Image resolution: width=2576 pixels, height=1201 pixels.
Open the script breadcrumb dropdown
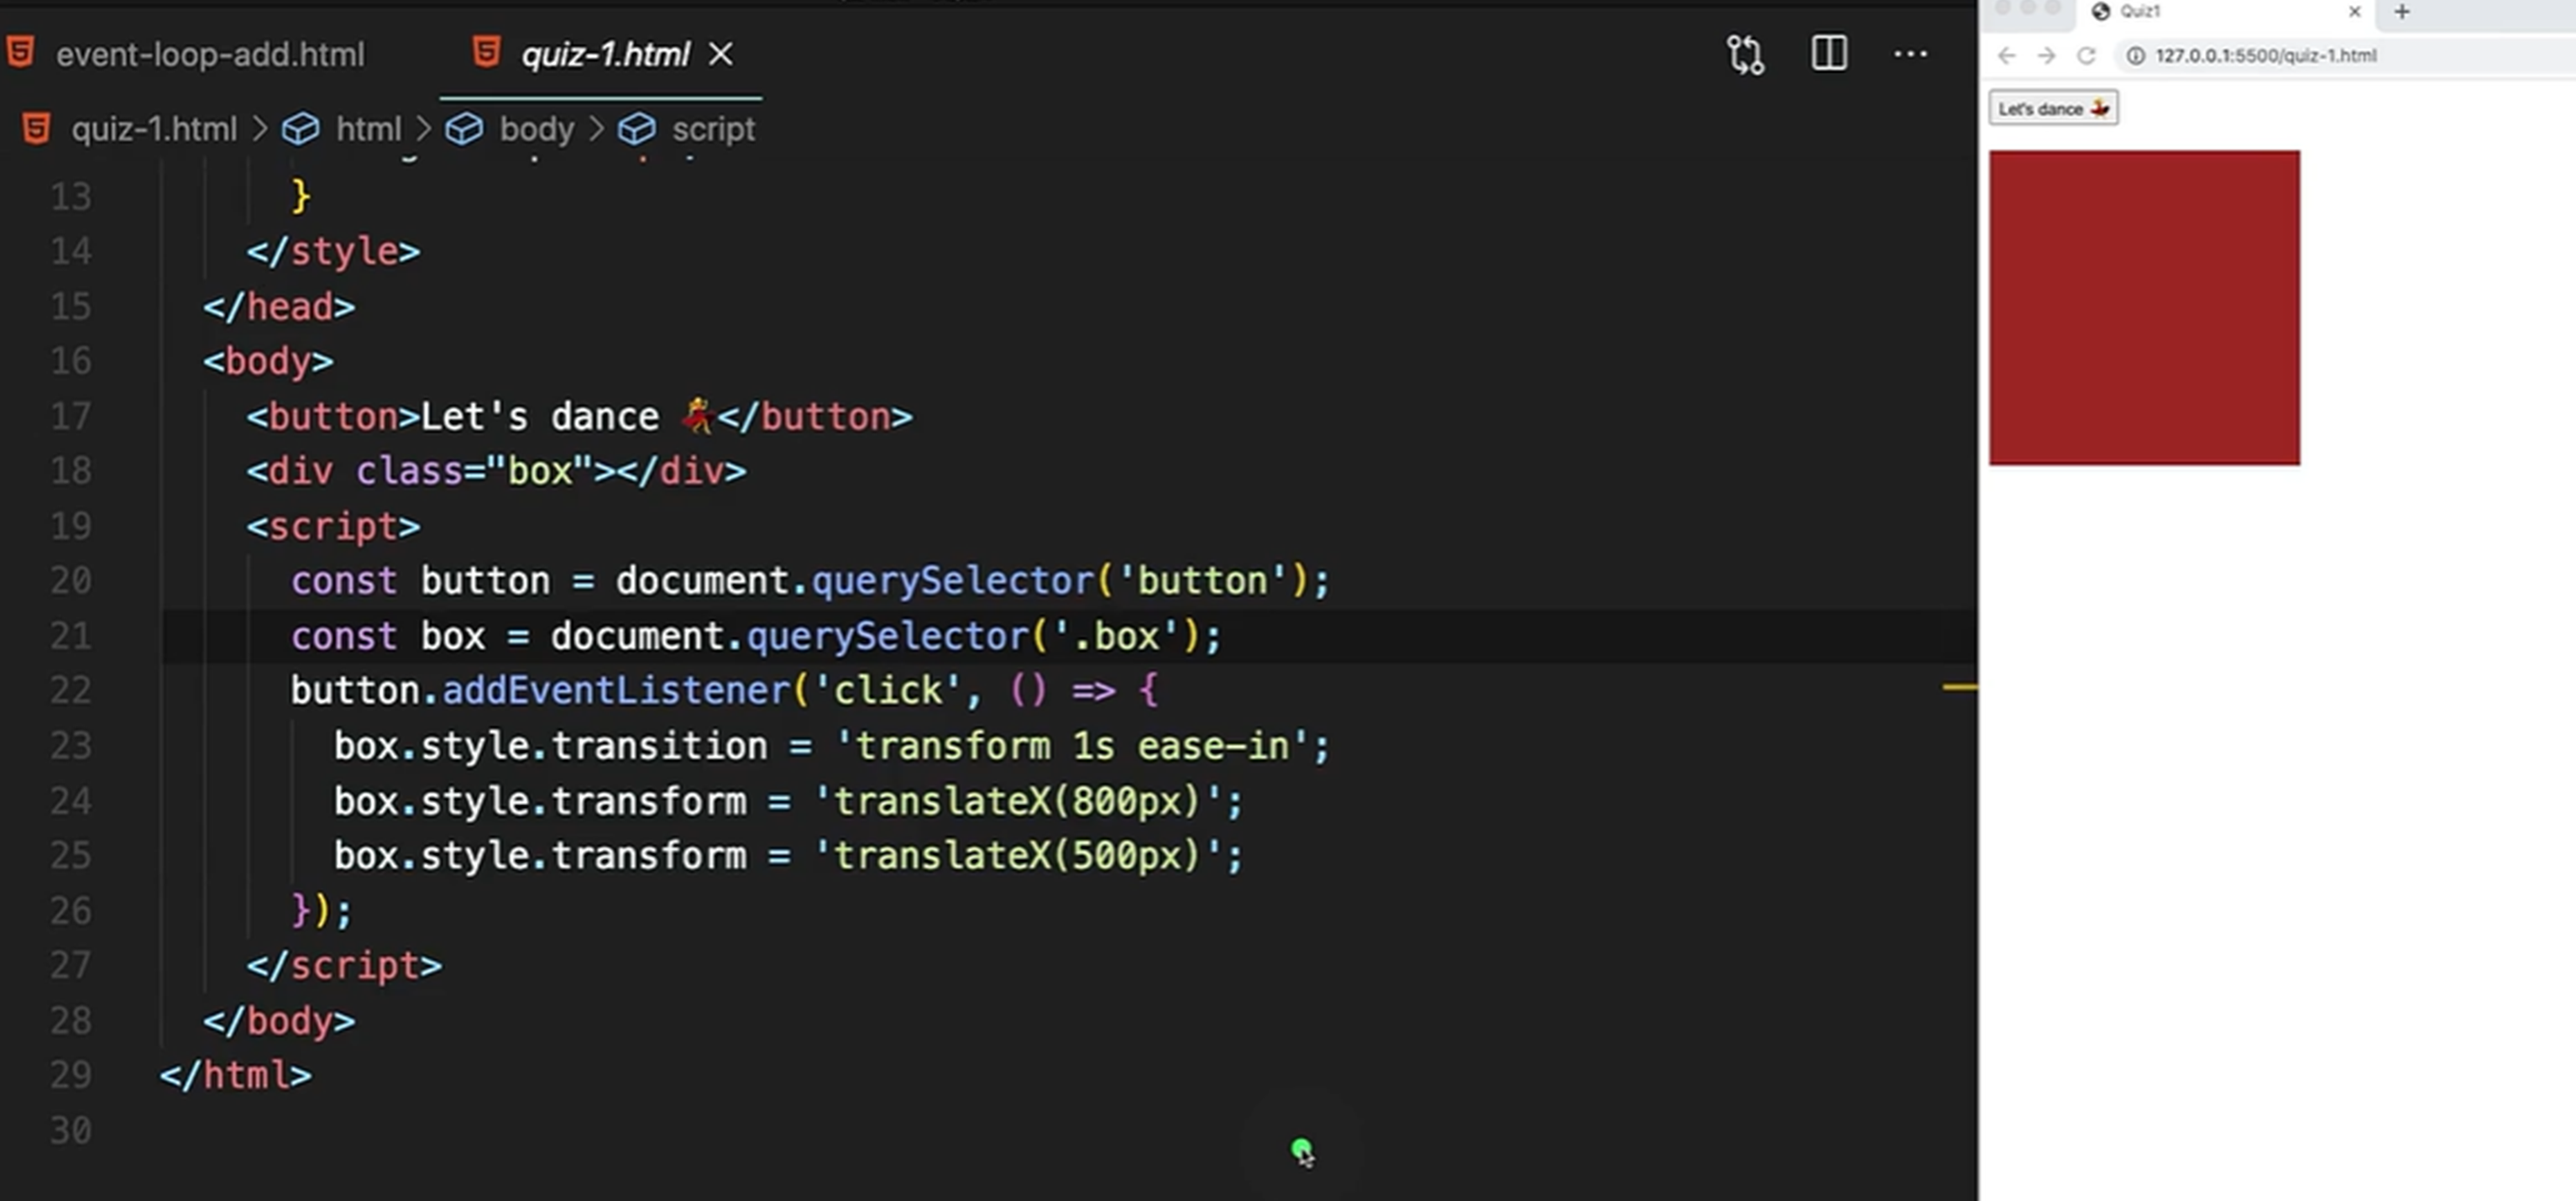coord(712,129)
